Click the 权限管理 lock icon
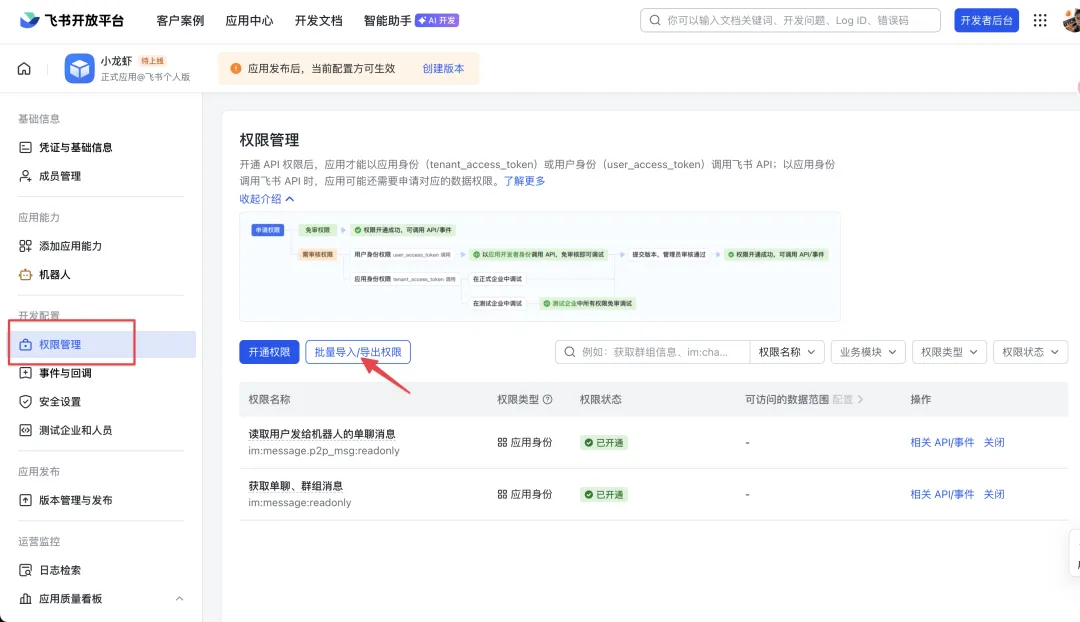Screen dimensions: 1080x622 click(x=25, y=344)
